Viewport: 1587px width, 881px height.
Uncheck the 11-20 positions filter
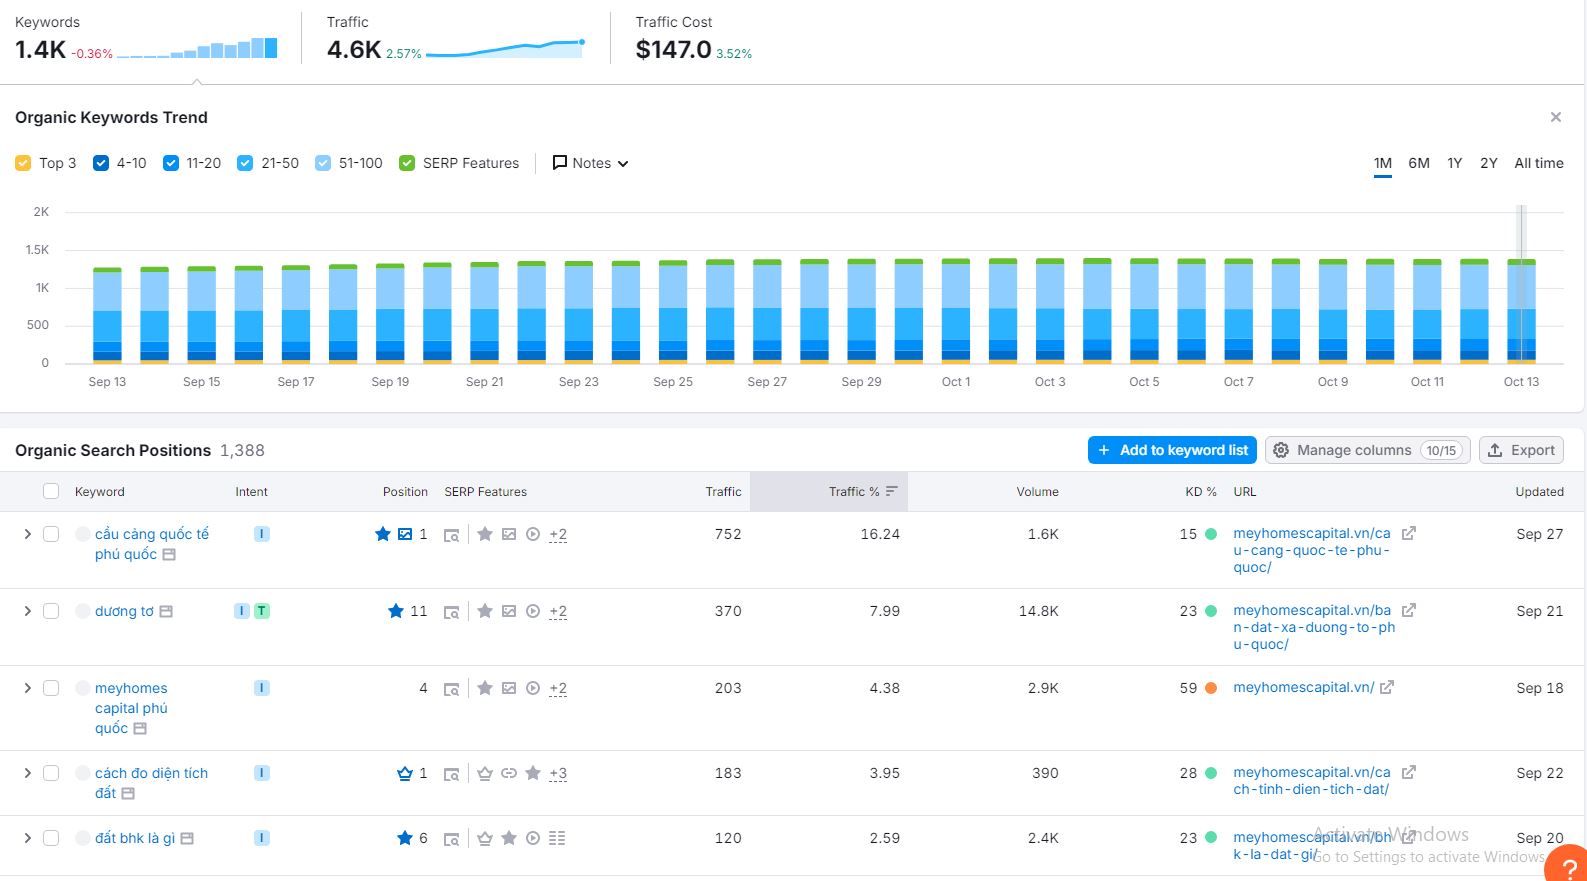click(171, 163)
